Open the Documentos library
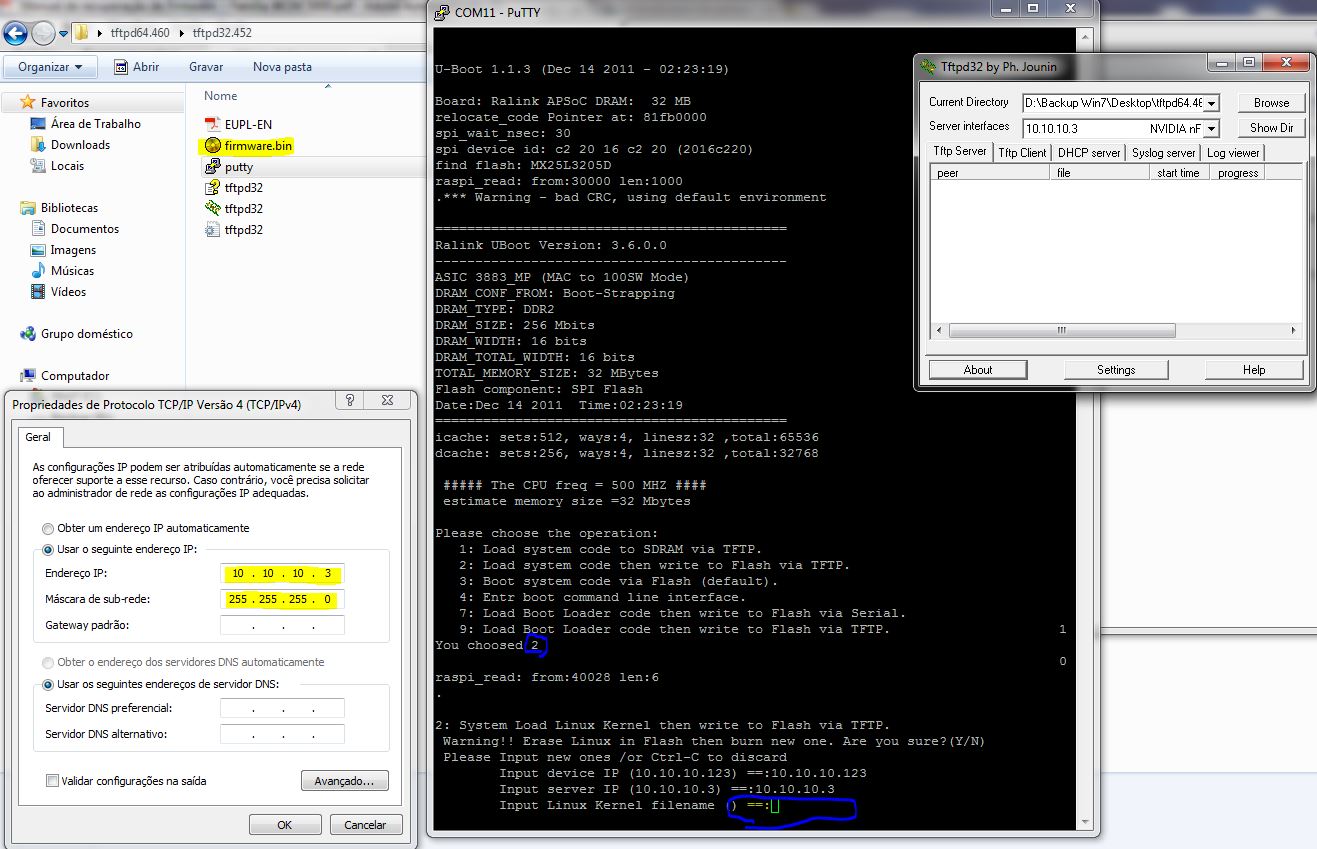The height and width of the screenshot is (849, 1317). click(84, 229)
